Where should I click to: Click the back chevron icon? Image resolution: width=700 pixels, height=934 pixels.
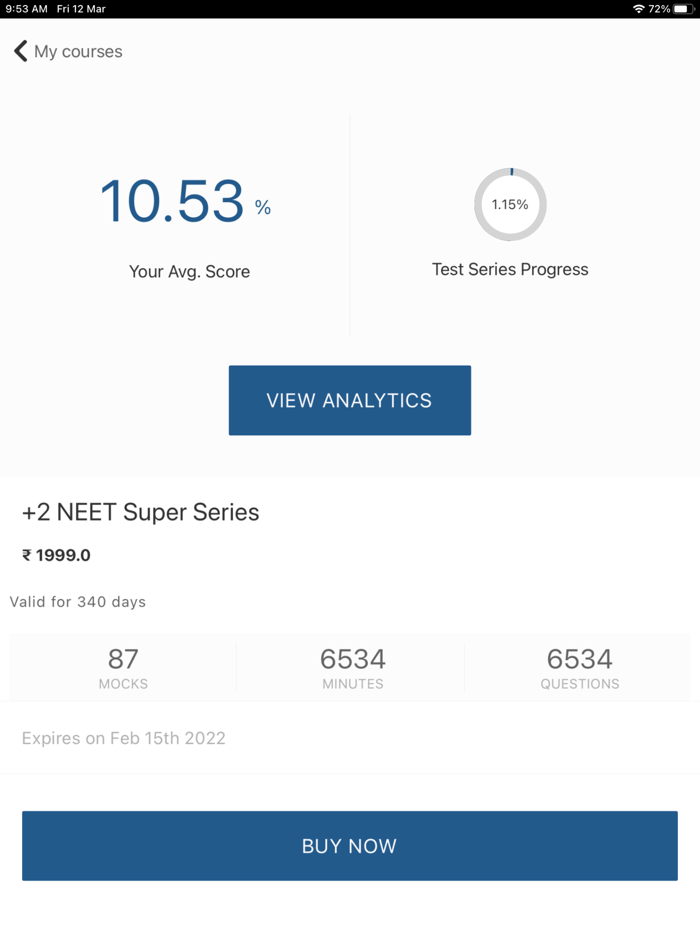click(20, 51)
